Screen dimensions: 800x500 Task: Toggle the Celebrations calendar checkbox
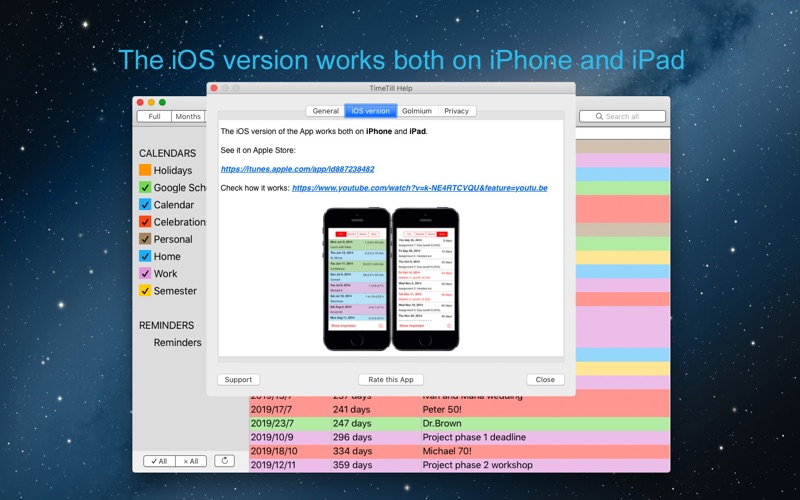(x=145, y=222)
